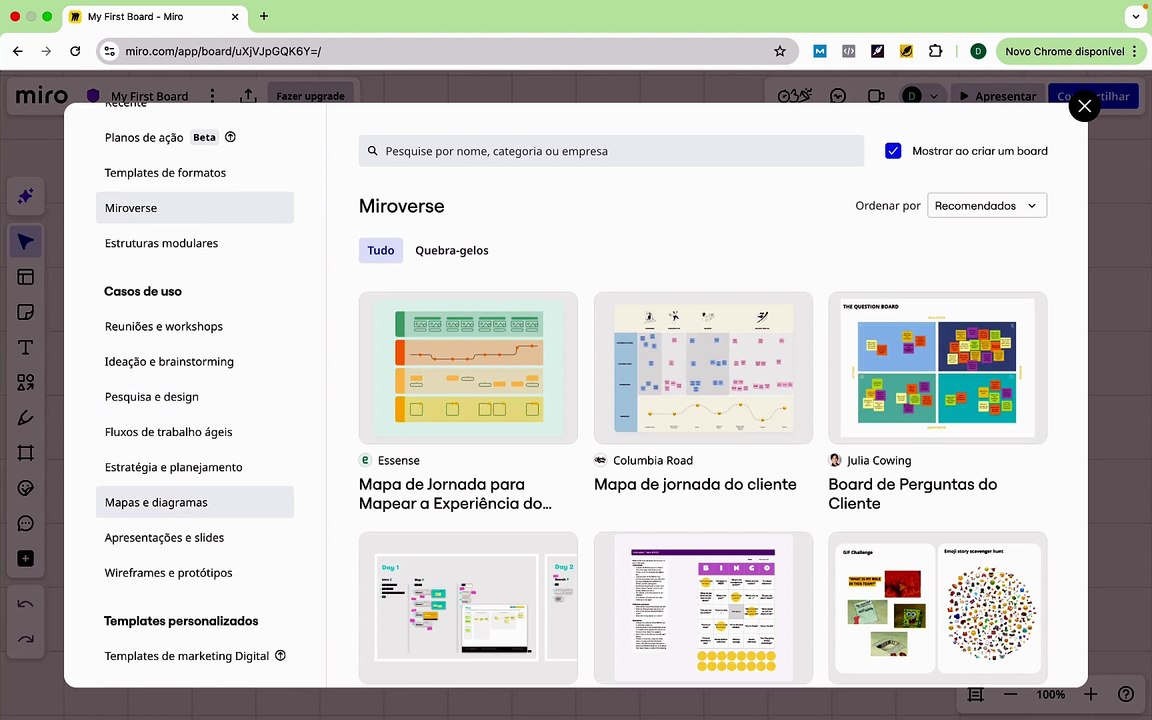Click Novo Chrome disponível button
The image size is (1152, 720).
[x=1070, y=51]
